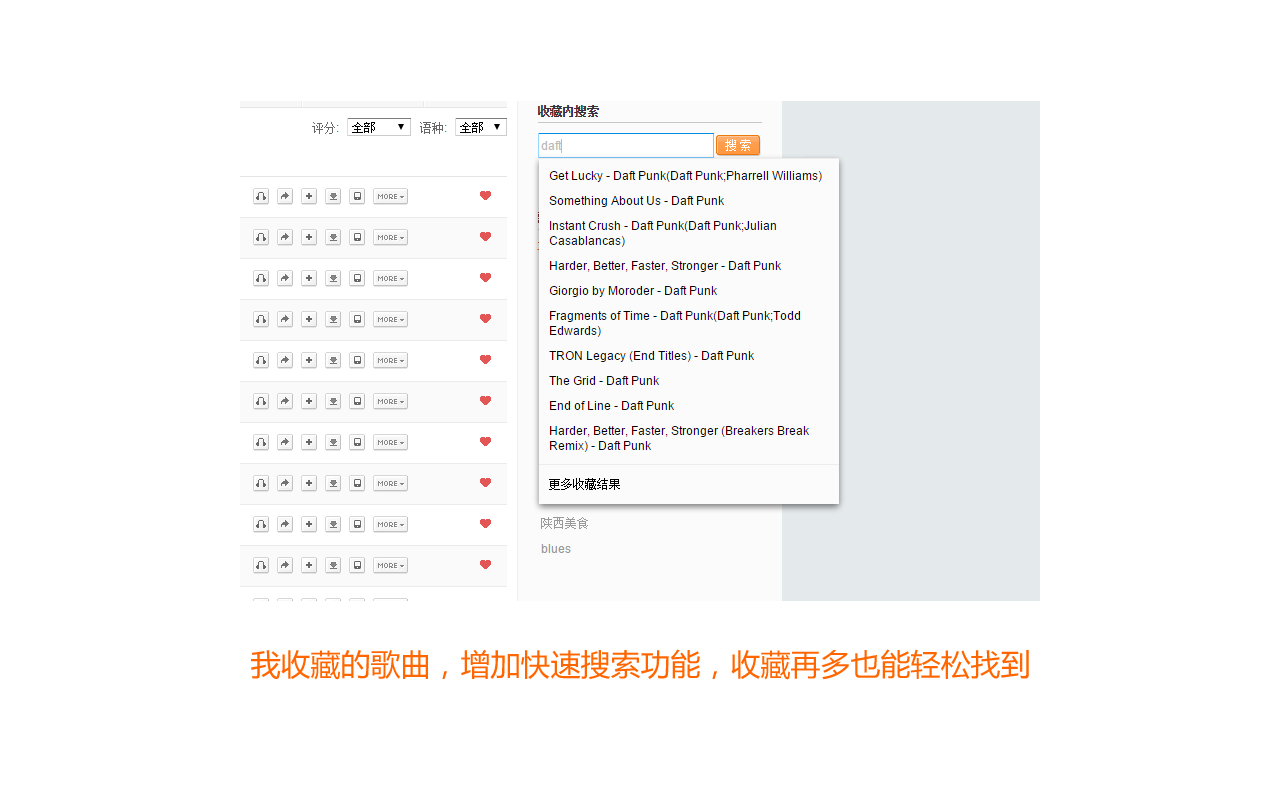Toggle the heart on the fourth song row
Image resolution: width=1280 pixels, height=800 pixels.
[486, 319]
